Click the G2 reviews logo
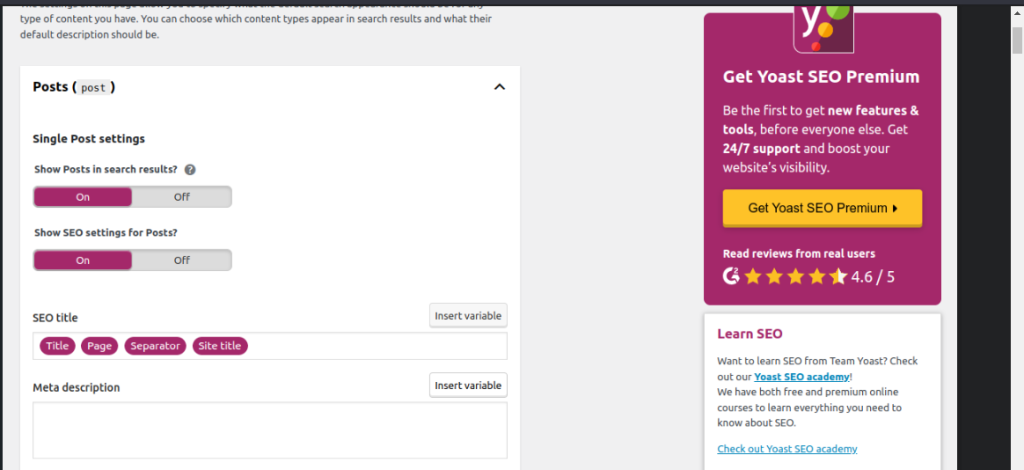Viewport: 1024px width, 470px height. coord(731,275)
